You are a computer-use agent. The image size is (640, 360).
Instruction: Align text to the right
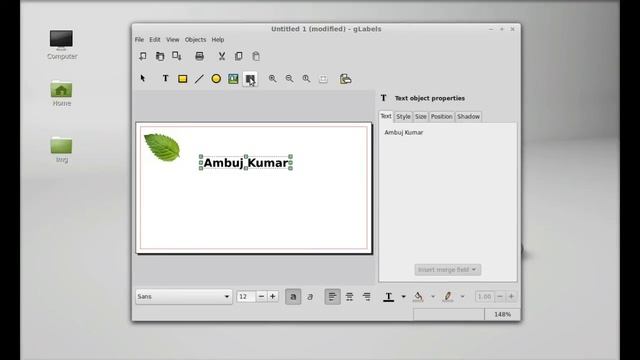point(367,297)
